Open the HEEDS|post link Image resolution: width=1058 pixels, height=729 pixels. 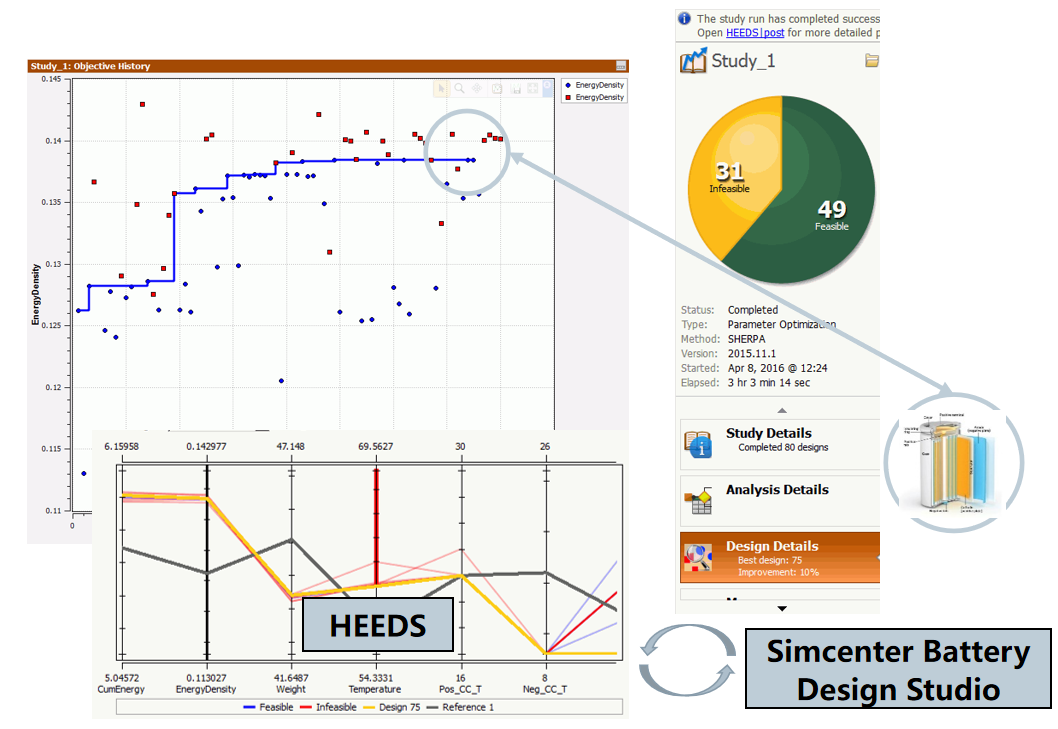pyautogui.click(x=755, y=32)
